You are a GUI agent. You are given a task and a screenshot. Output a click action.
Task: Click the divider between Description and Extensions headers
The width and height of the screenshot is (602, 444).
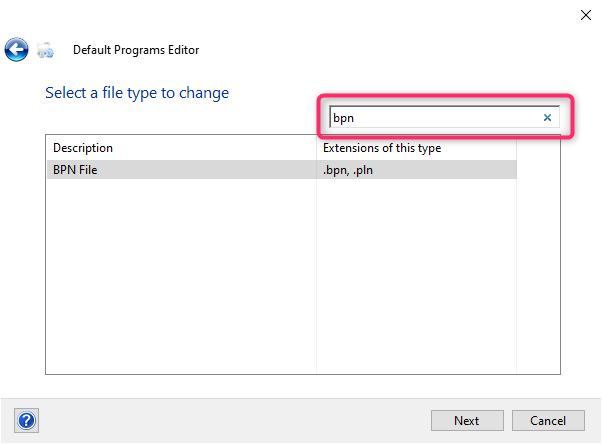(316, 148)
